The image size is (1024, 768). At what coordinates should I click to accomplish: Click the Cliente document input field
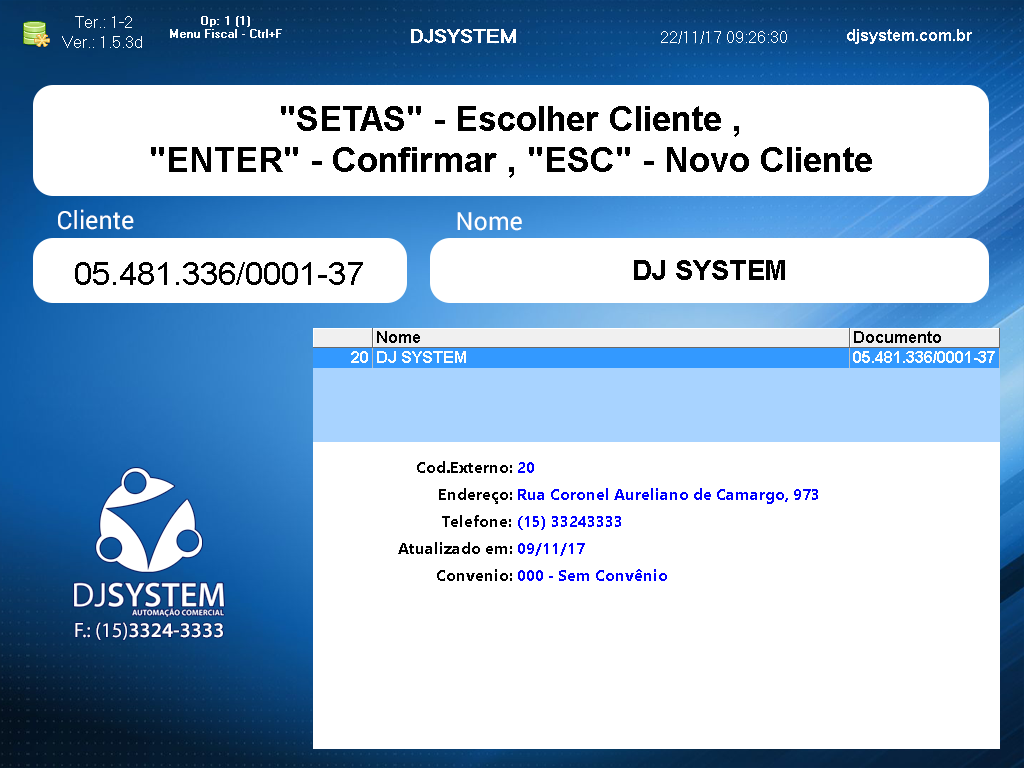219,270
